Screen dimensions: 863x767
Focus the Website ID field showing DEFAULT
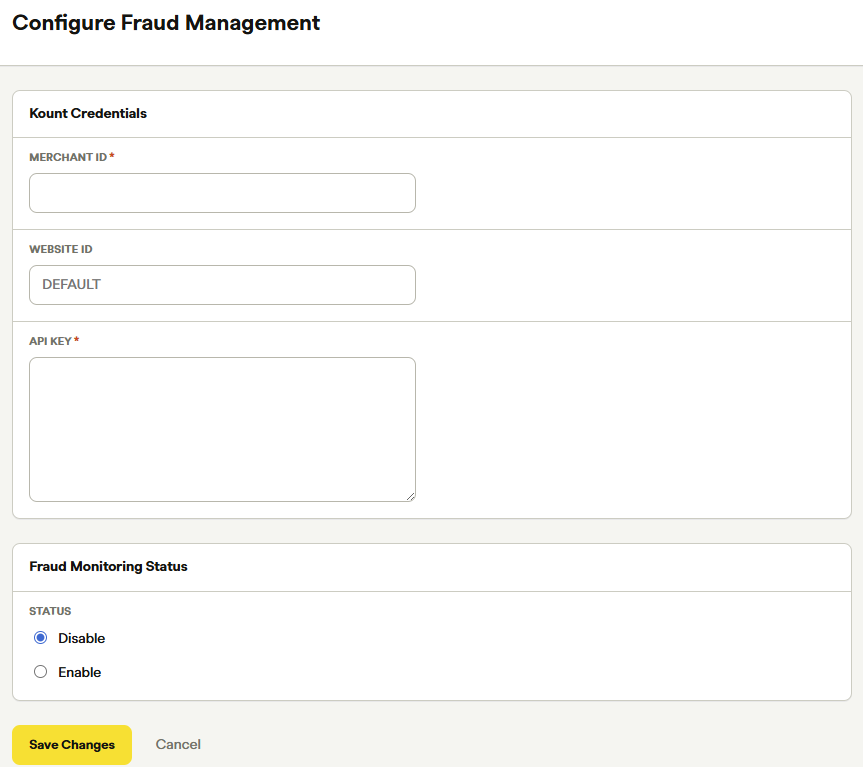(222, 285)
